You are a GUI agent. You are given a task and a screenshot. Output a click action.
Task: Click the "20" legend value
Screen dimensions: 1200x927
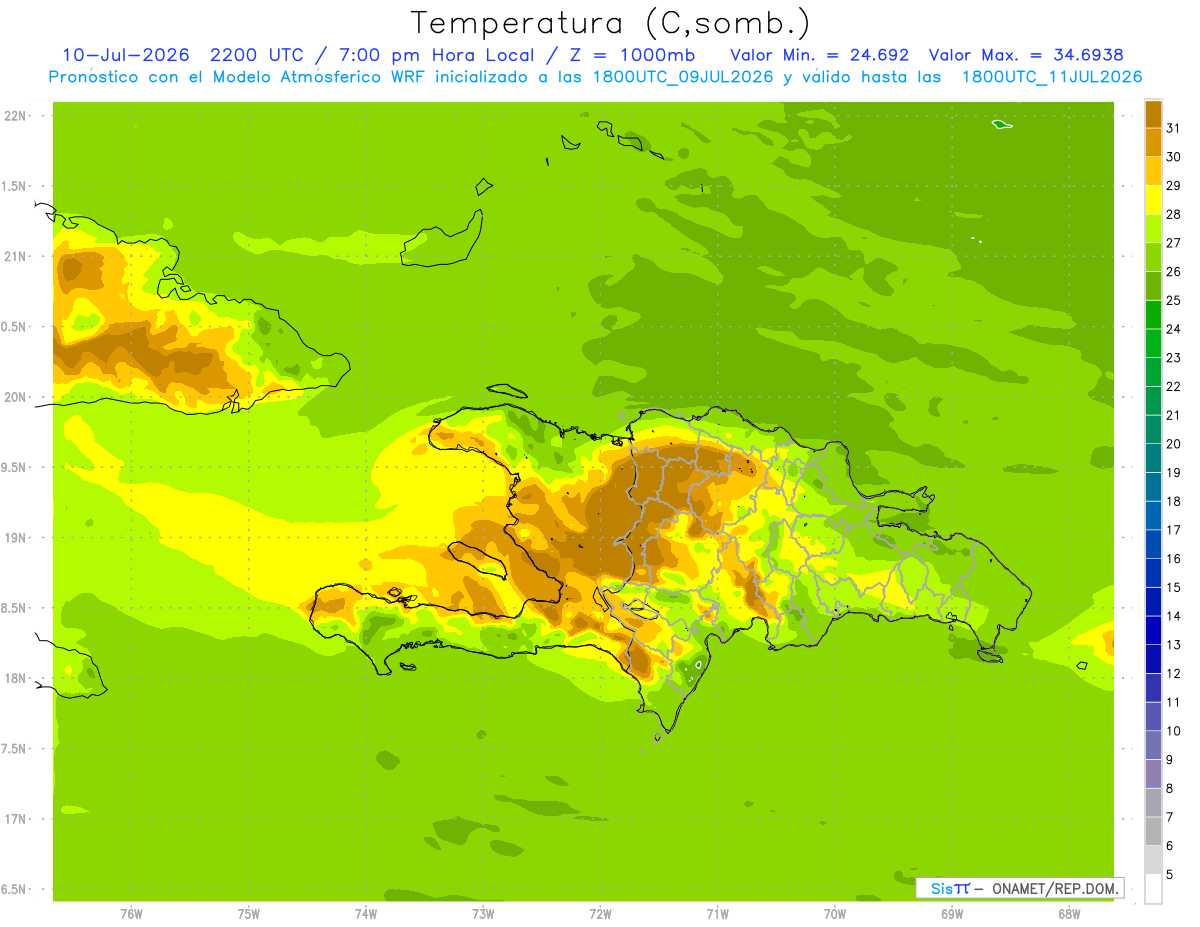tap(1174, 444)
